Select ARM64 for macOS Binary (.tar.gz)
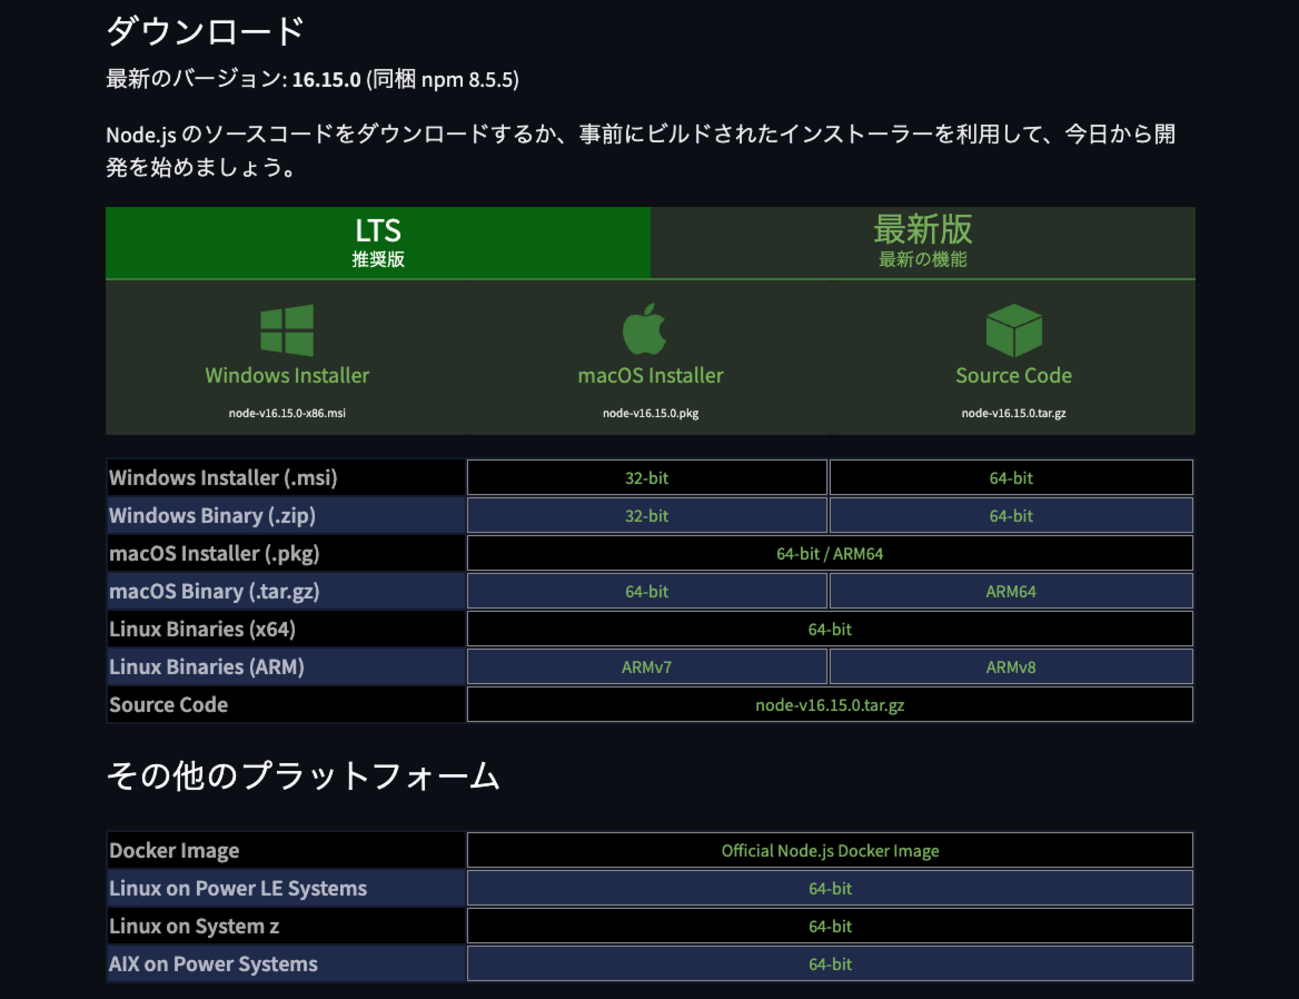Screen dimensions: 1299x999 tap(1011, 592)
